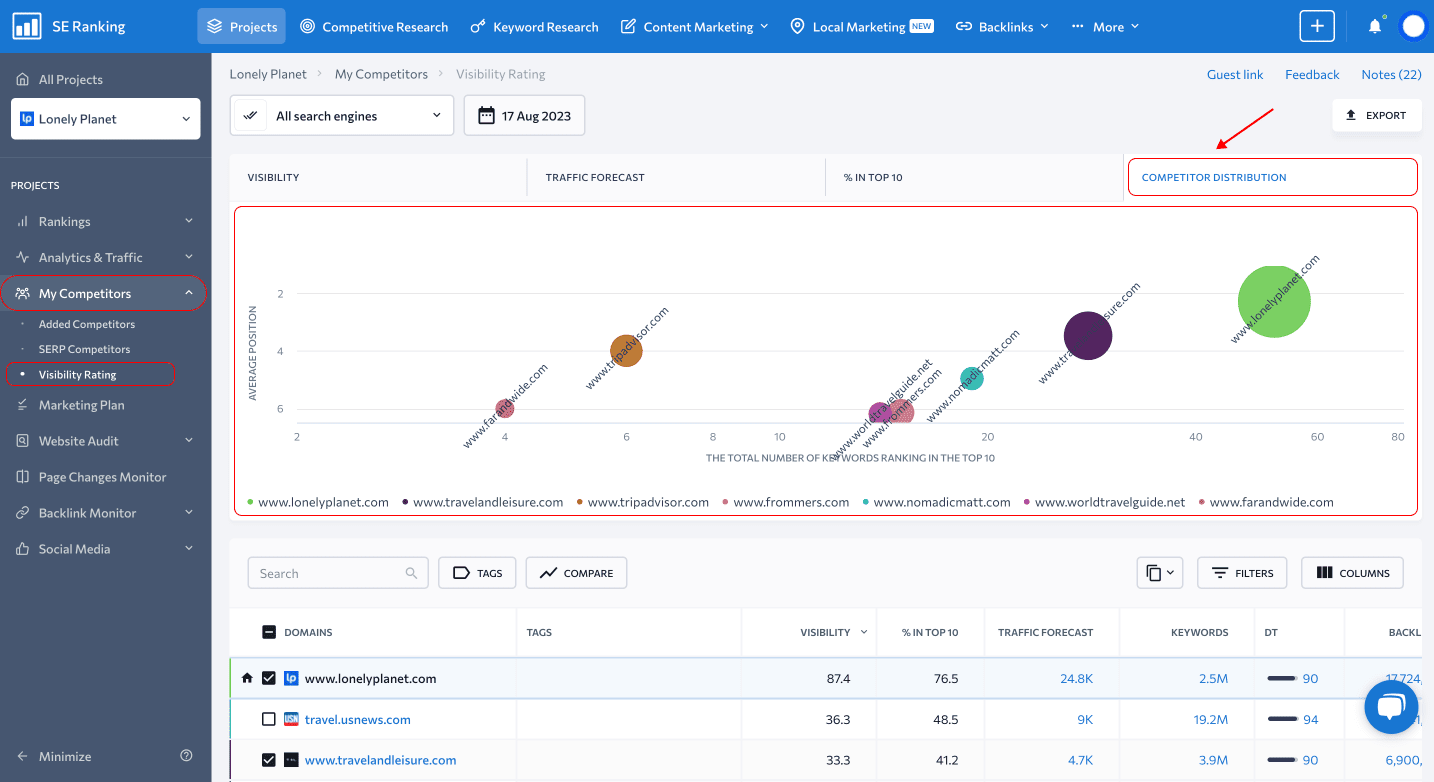Click the calendar icon in the date button

point(487,116)
